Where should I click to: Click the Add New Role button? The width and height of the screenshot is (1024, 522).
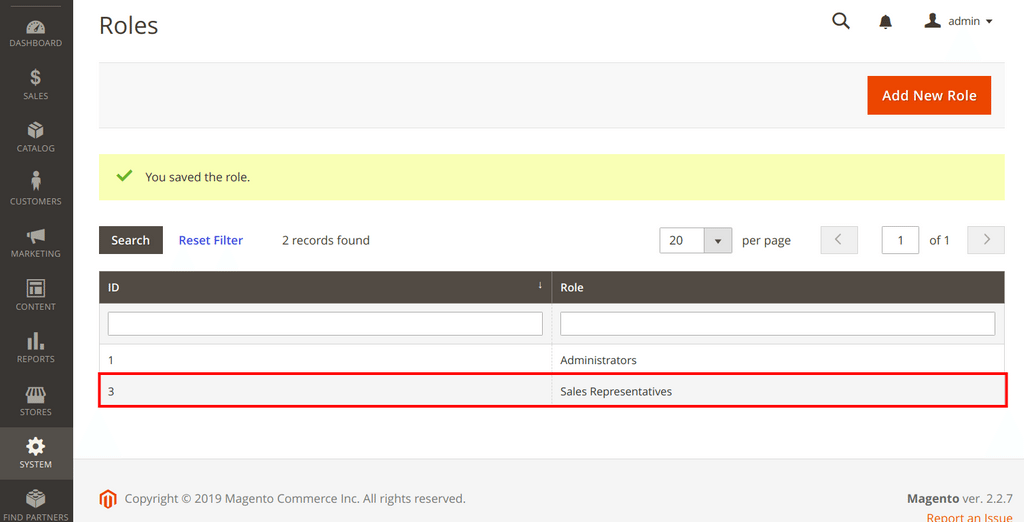pyautogui.click(x=929, y=95)
